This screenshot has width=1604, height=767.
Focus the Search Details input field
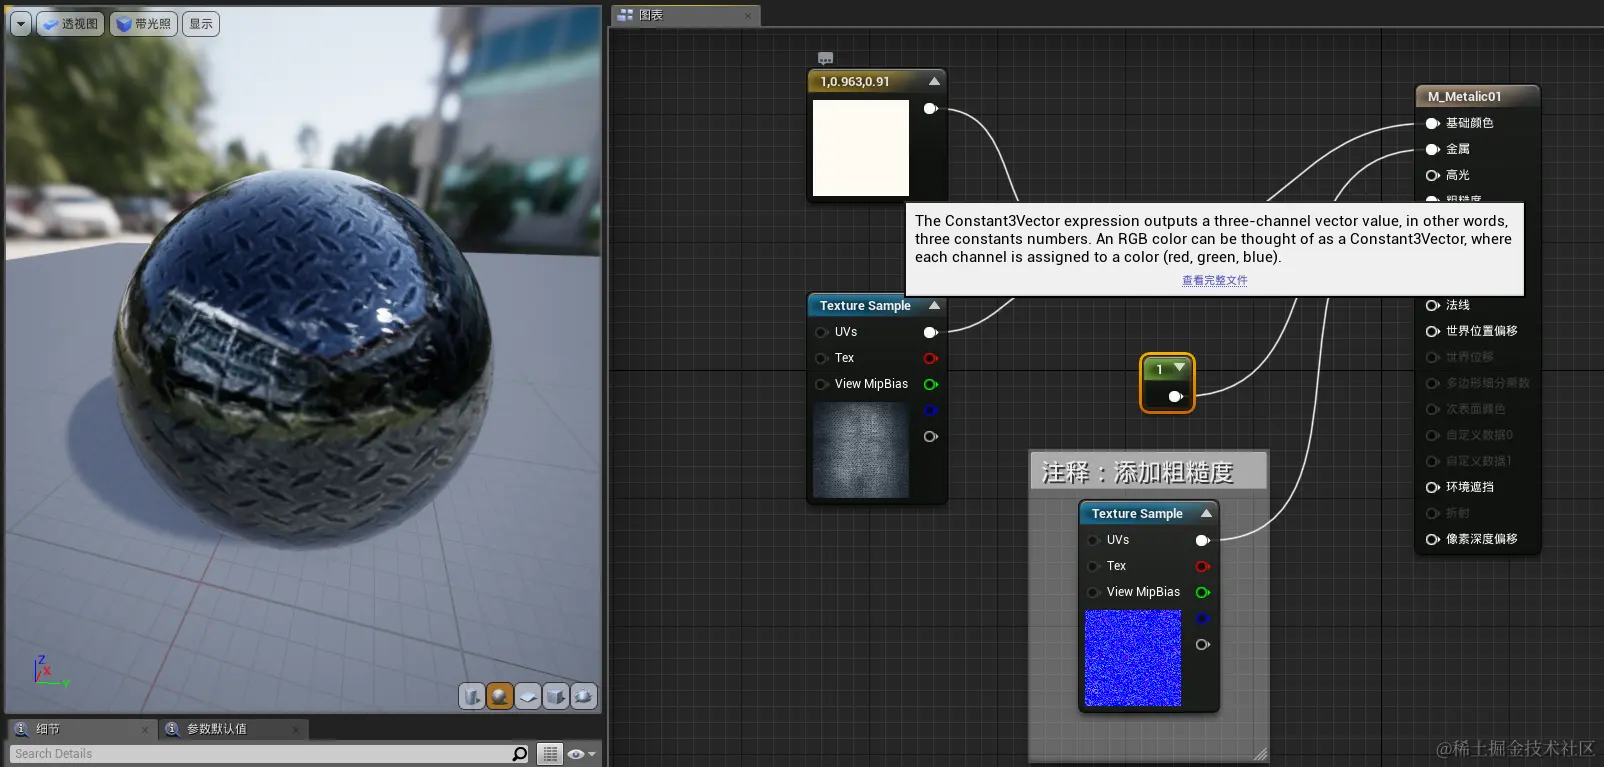[260, 754]
